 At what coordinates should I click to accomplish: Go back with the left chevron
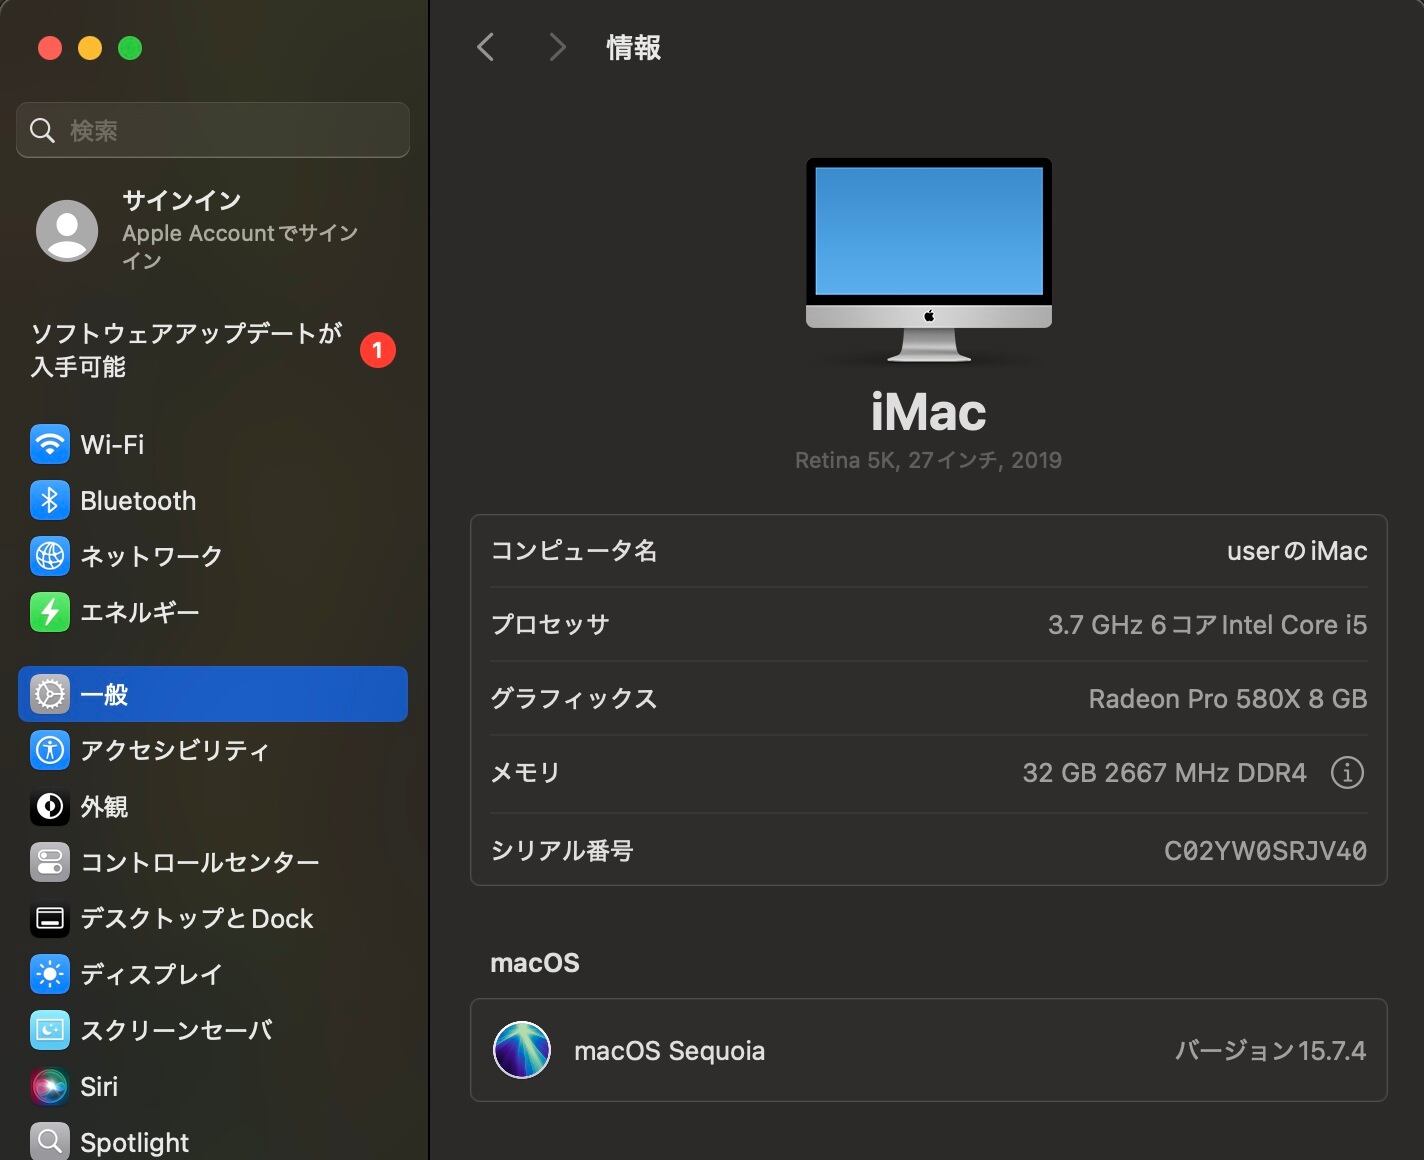[x=486, y=47]
